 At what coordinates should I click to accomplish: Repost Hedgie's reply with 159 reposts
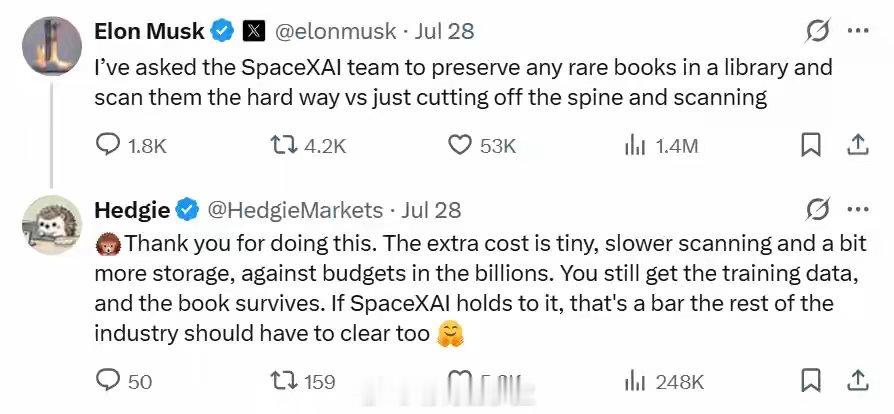[x=304, y=380]
